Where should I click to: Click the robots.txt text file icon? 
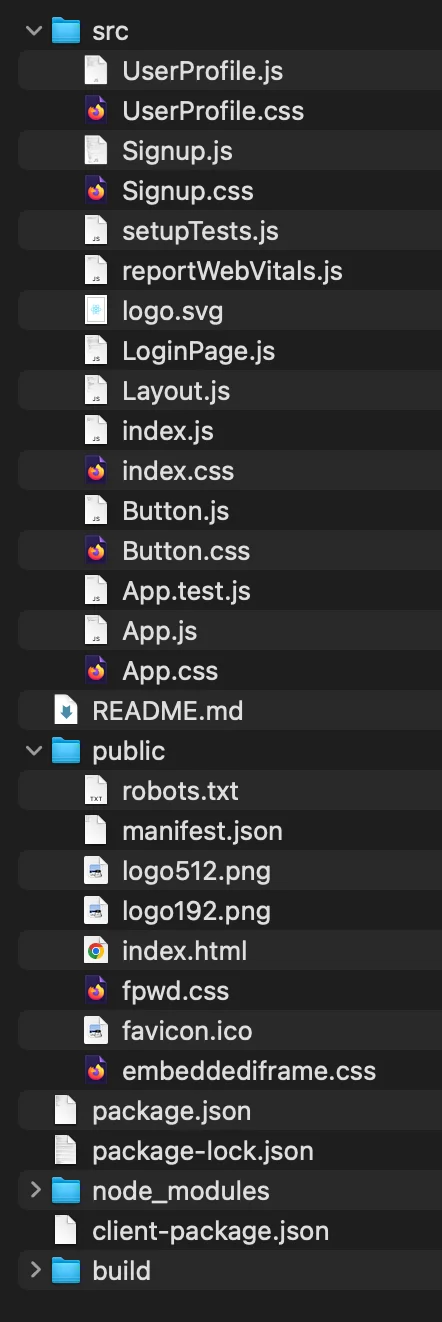coord(96,791)
